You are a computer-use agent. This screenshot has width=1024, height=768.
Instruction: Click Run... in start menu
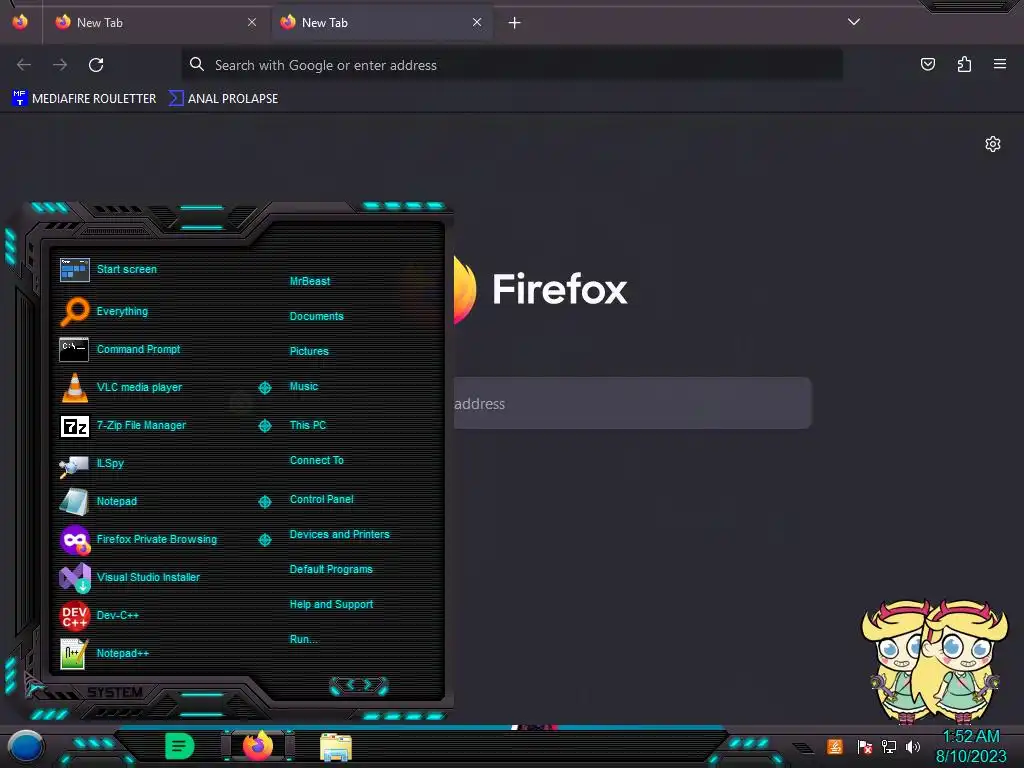pos(304,639)
